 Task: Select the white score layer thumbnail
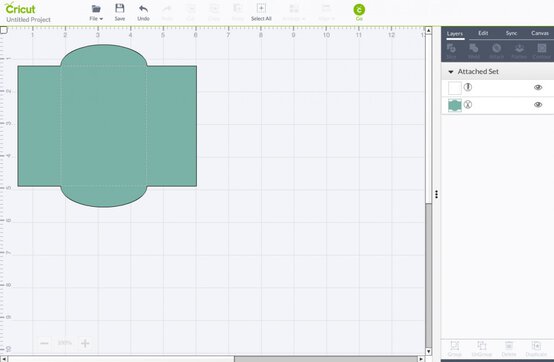coord(455,88)
